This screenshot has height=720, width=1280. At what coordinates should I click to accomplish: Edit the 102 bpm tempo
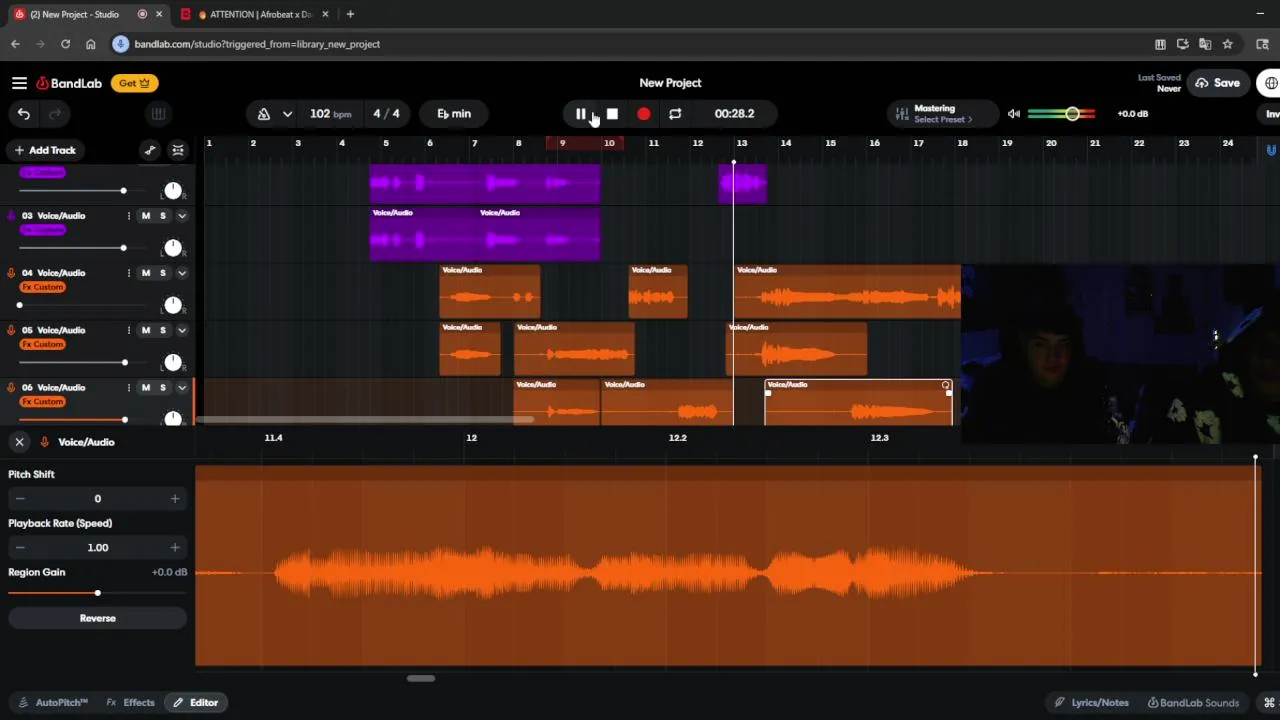330,114
